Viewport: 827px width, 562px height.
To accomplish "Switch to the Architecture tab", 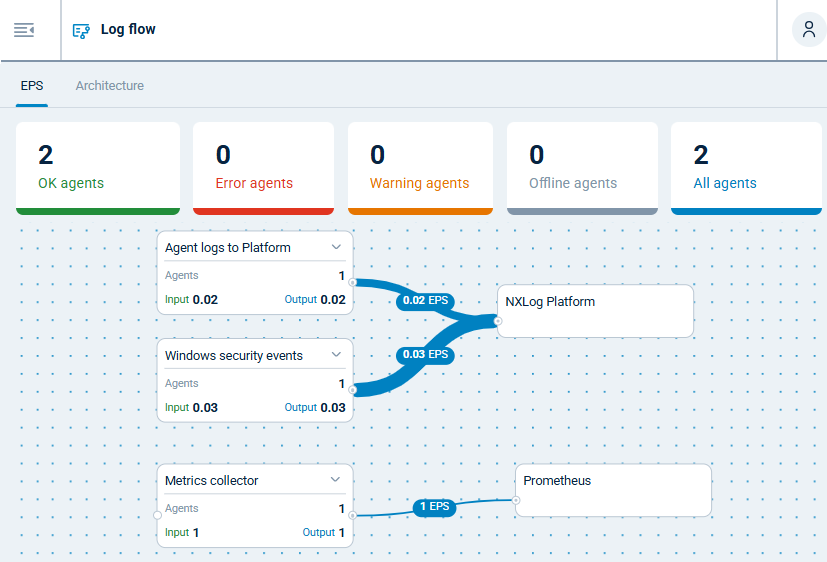I will [x=110, y=86].
